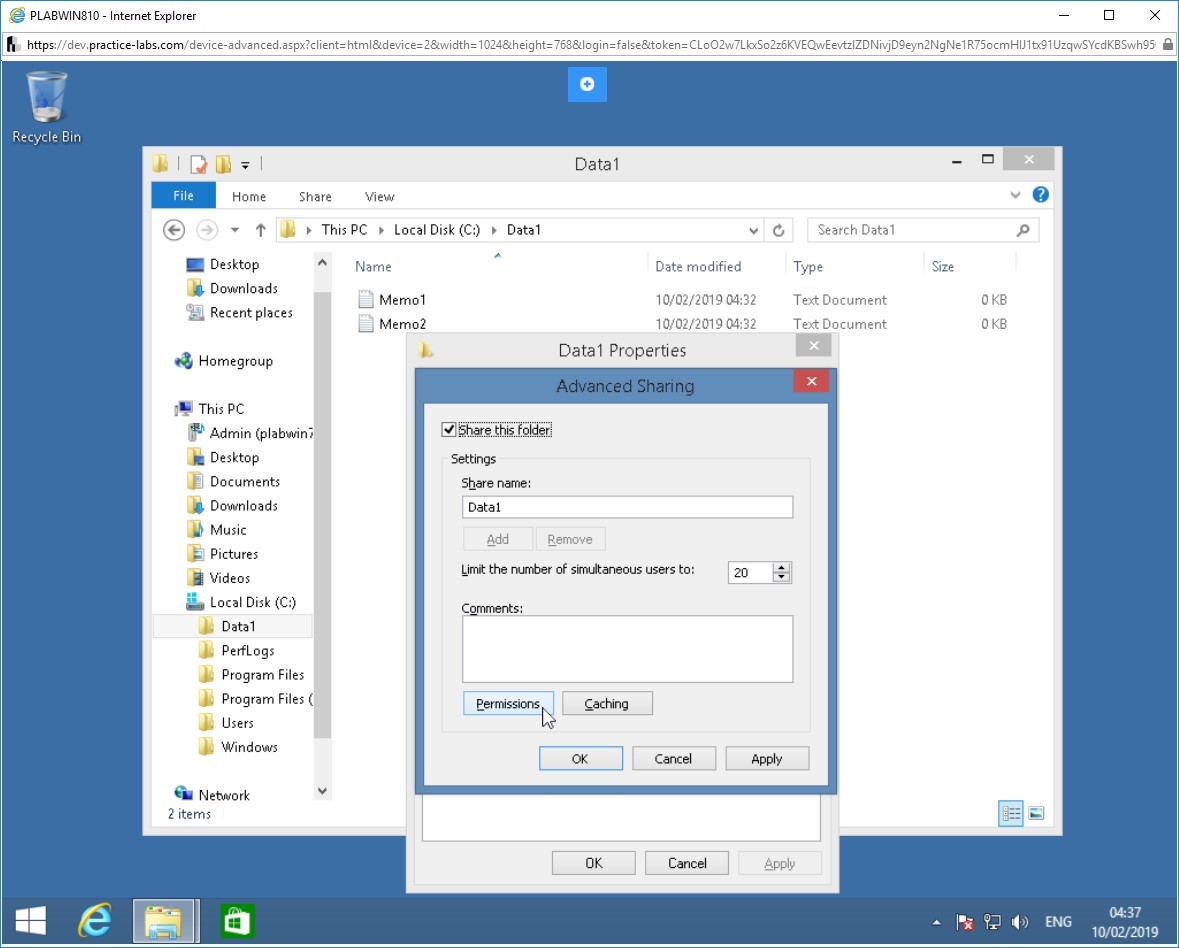This screenshot has height=948, width=1179.
Task: Click the Comments text box
Action: point(627,650)
